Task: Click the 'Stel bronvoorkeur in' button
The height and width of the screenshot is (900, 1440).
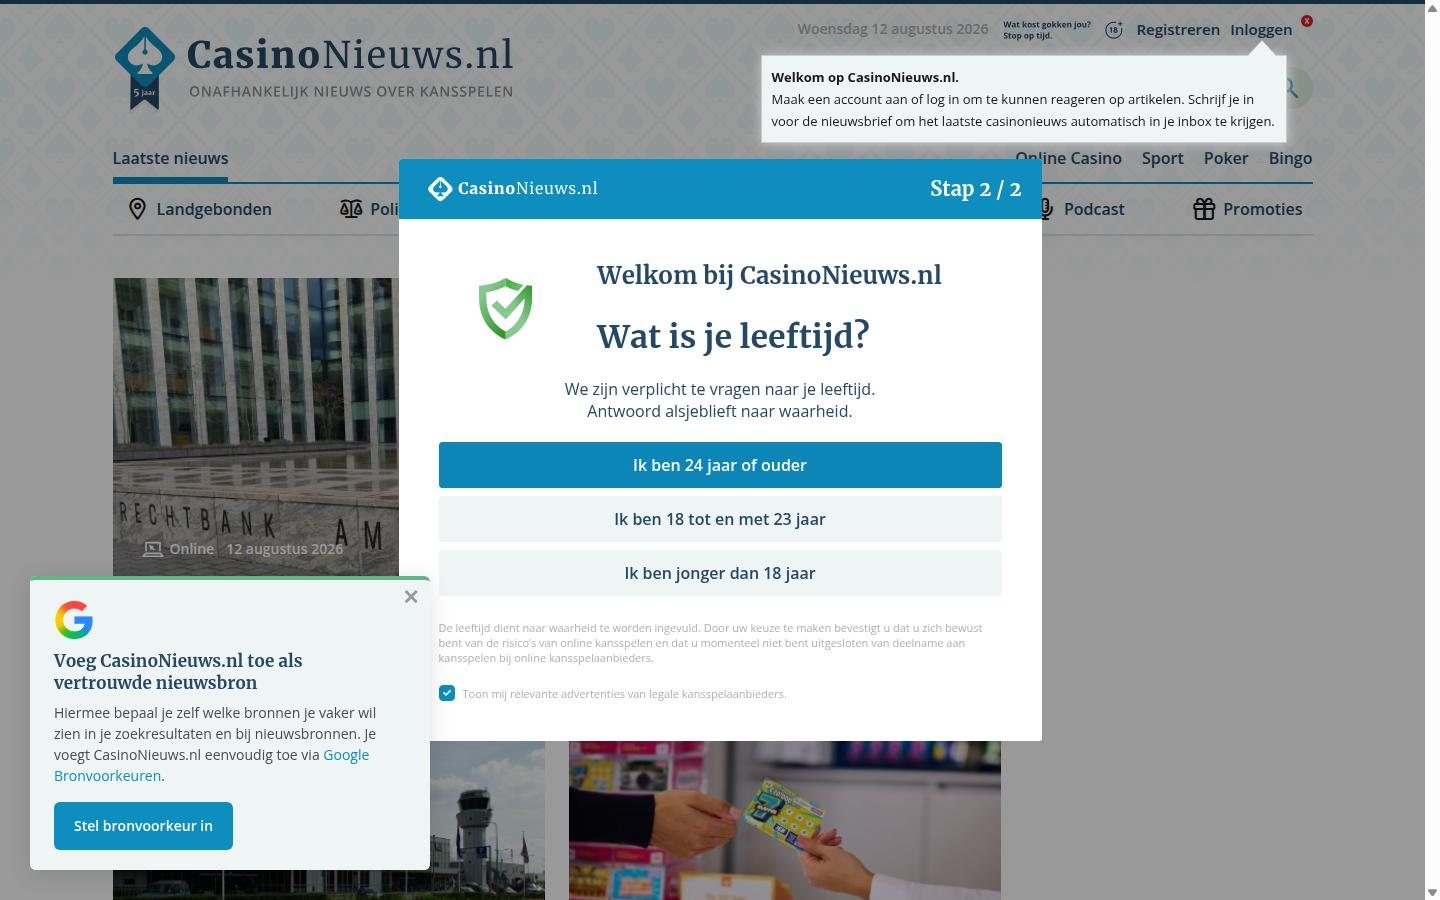Action: point(143,826)
